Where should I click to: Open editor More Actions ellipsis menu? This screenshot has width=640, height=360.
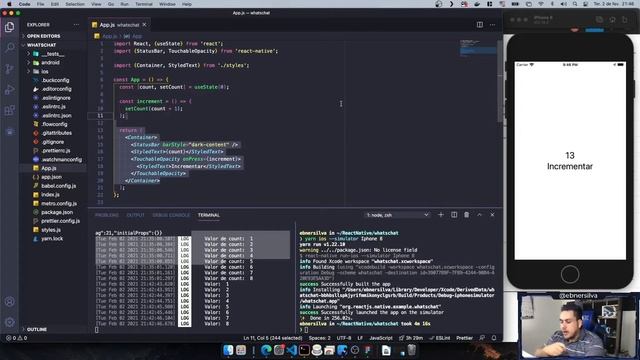click(492, 24)
